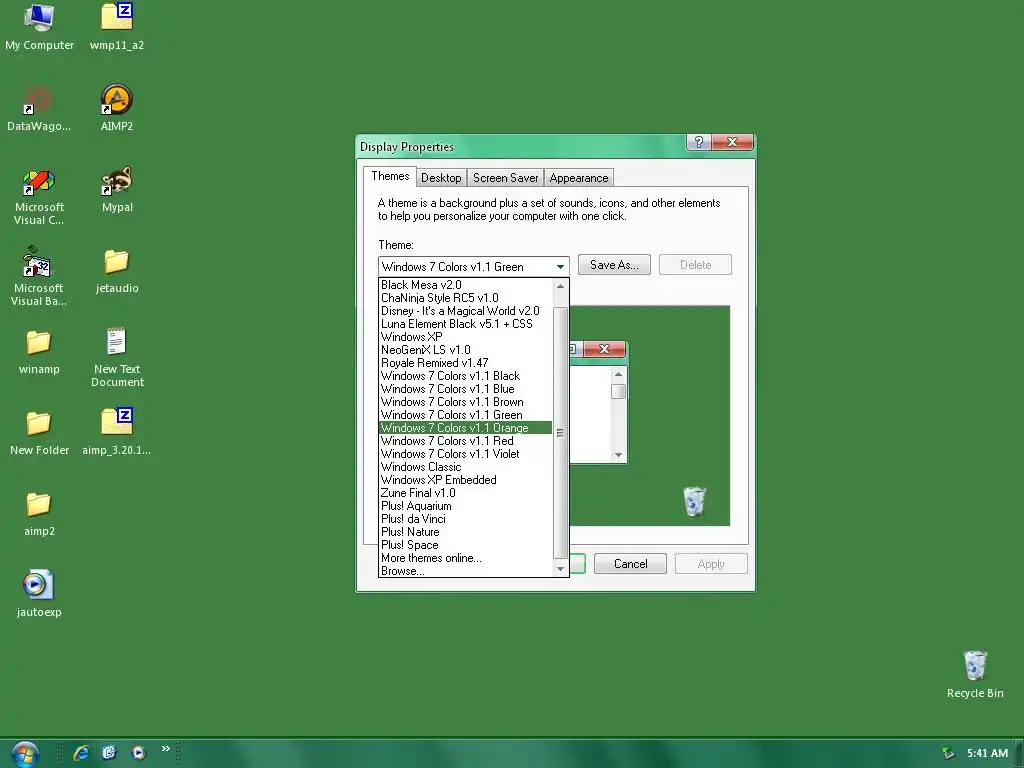Click the taskbar clock showing 5:41 AM
Viewport: 1024px width, 768px height.
tap(987, 754)
